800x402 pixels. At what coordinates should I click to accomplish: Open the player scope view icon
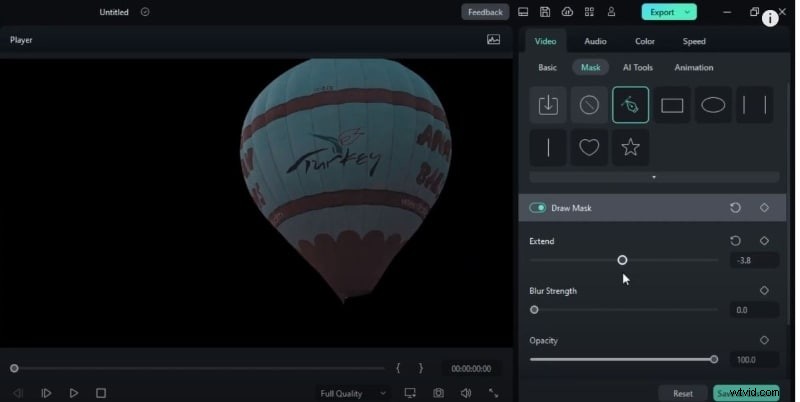(x=493, y=40)
